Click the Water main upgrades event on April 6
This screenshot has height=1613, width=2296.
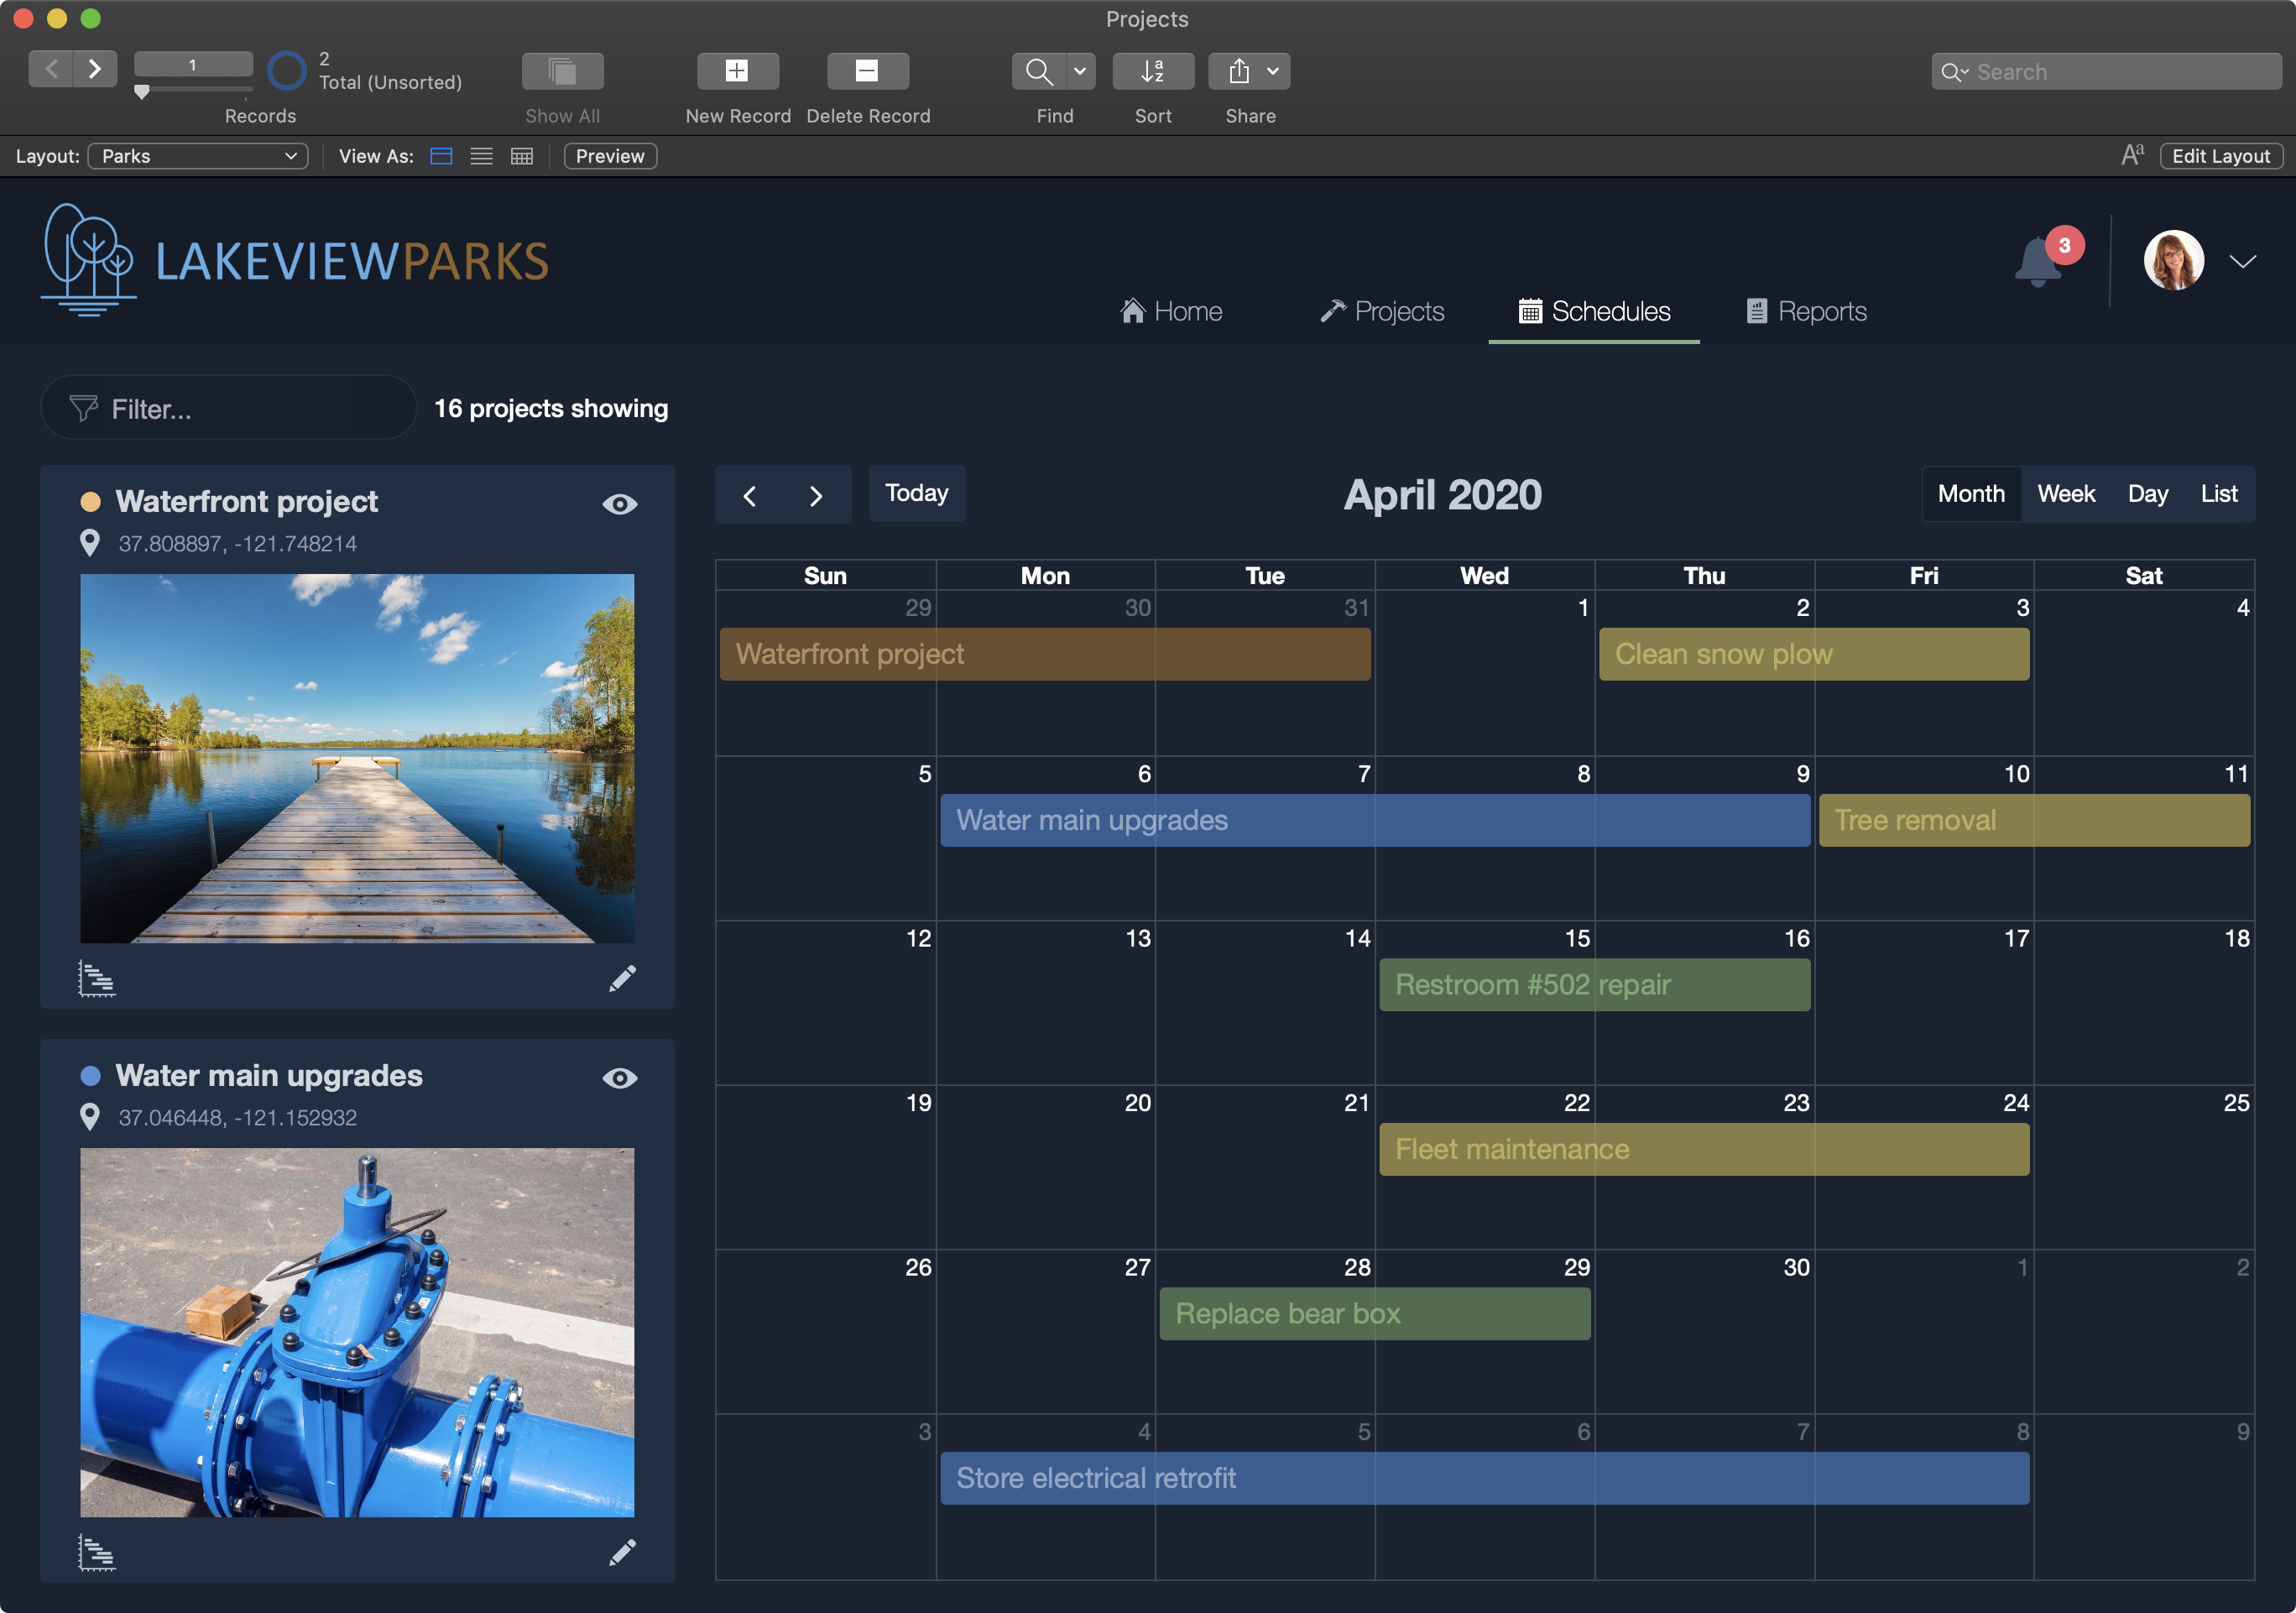(1090, 820)
